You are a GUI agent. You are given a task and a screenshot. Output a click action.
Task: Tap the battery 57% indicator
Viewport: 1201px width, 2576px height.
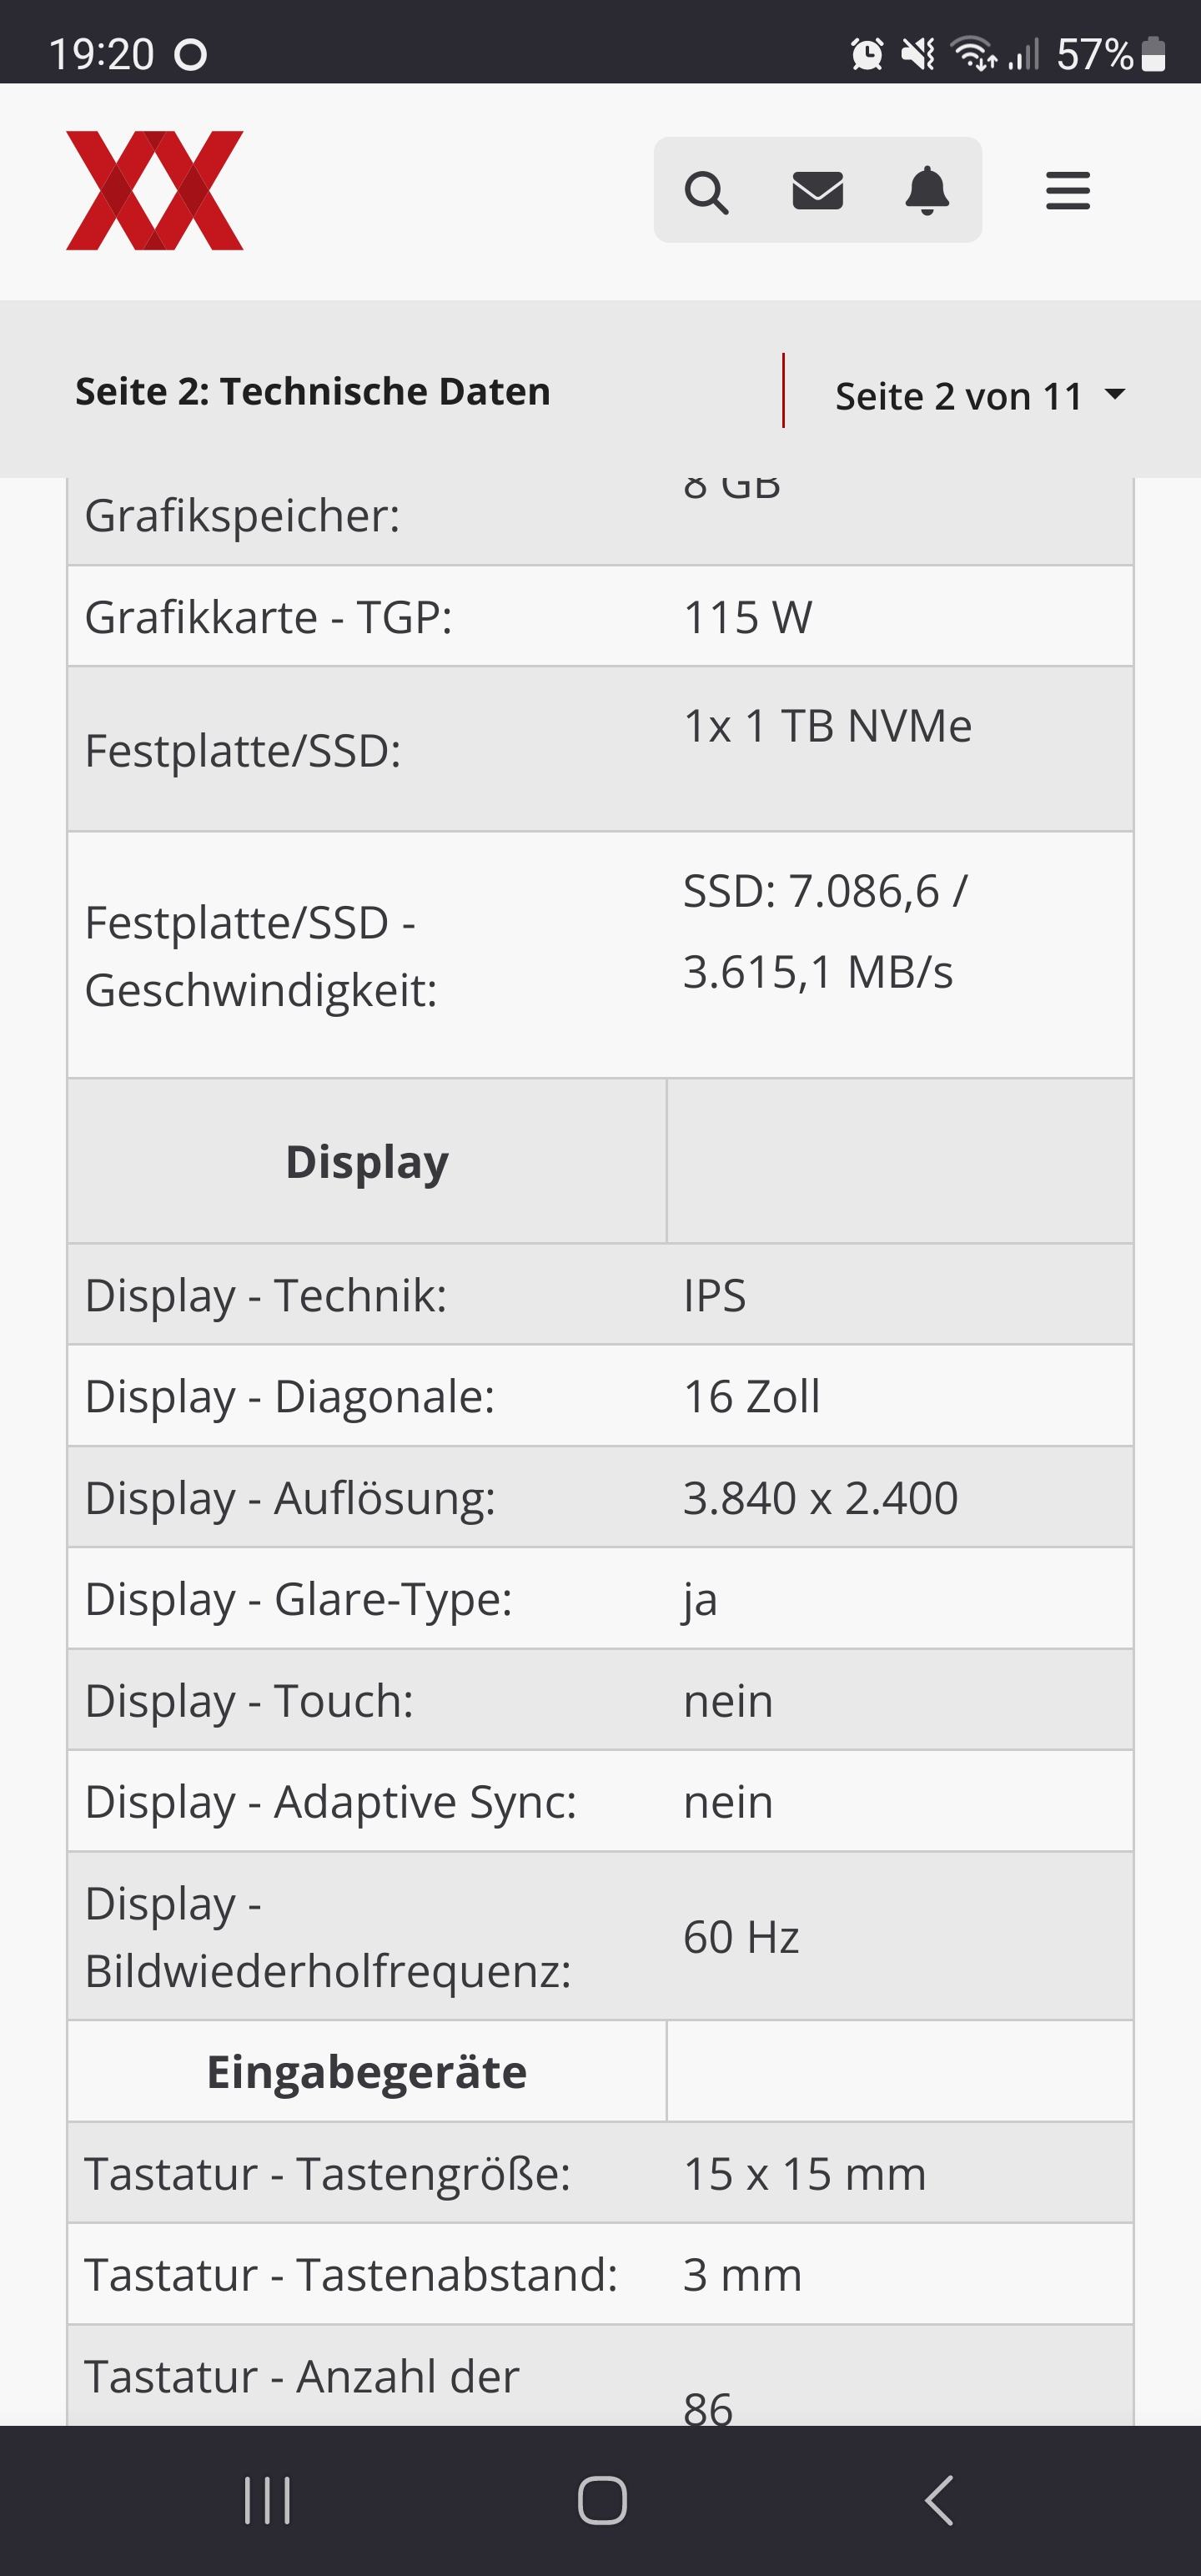1111,53
